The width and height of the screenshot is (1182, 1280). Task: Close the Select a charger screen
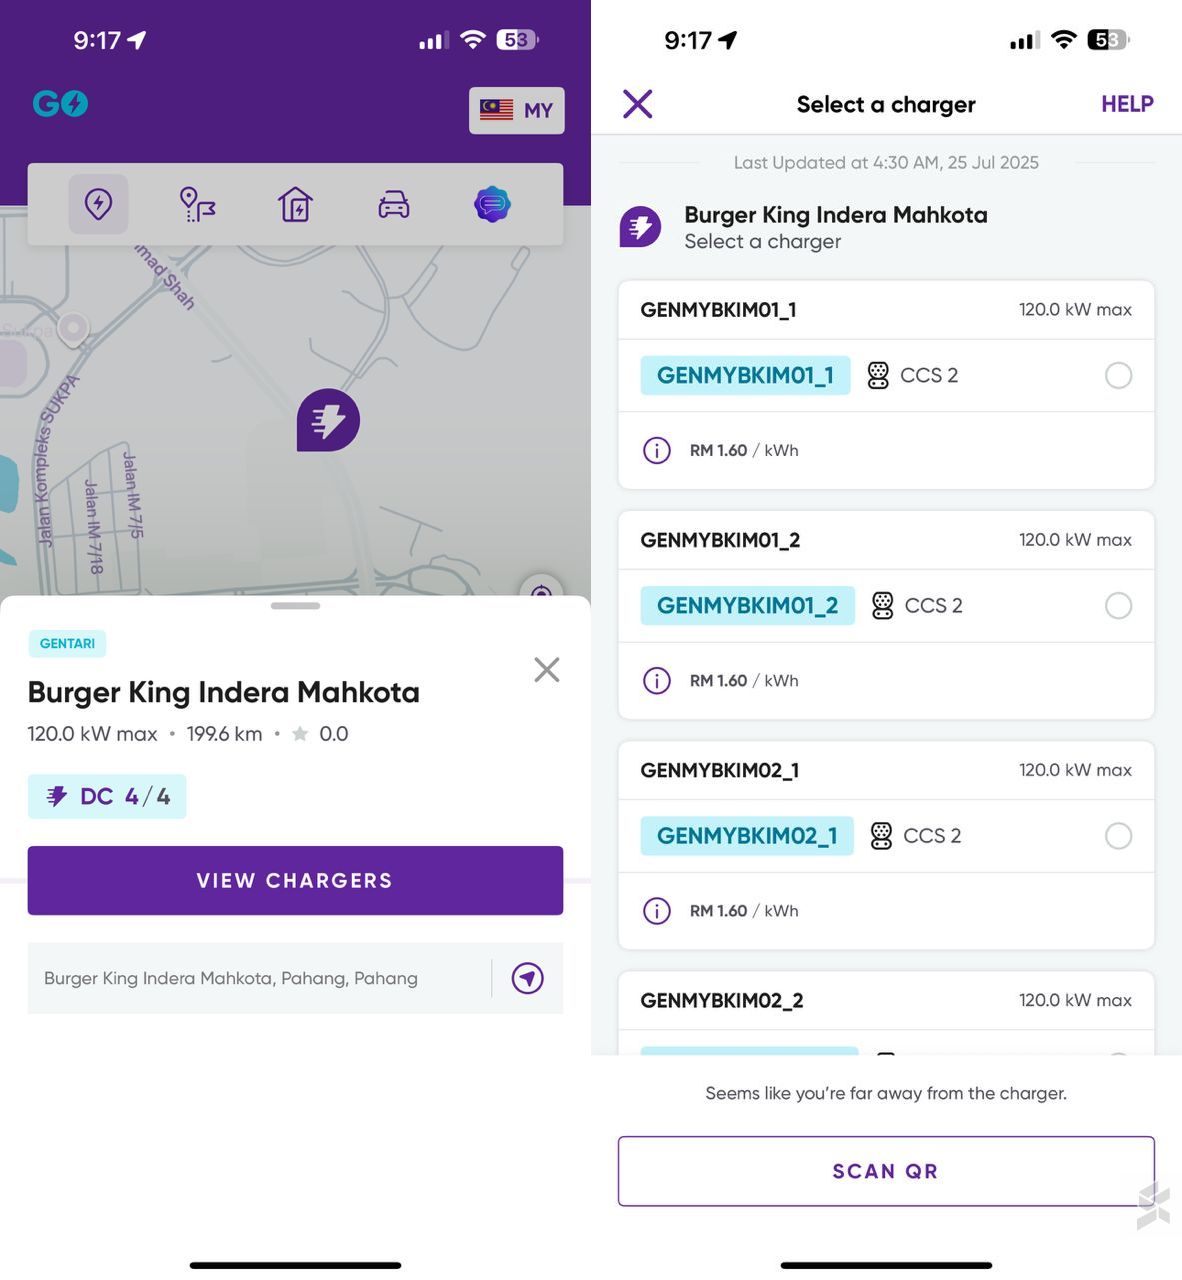tap(638, 104)
